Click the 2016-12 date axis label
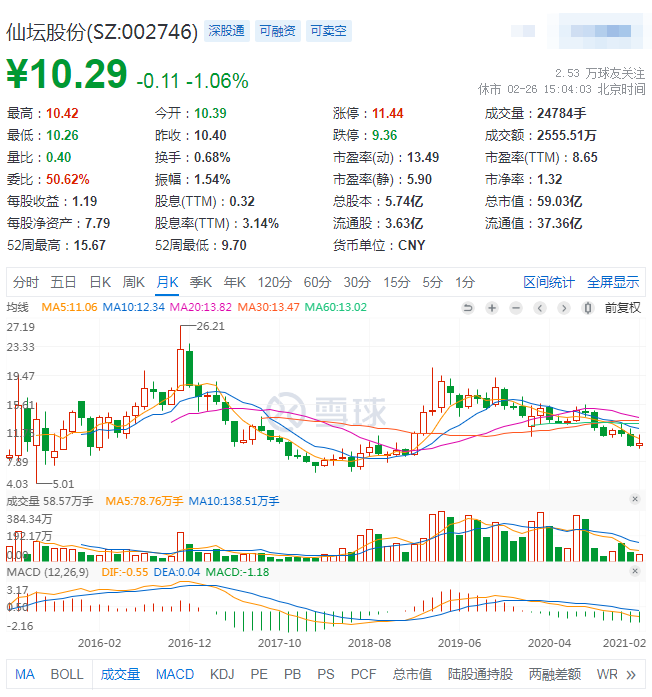The height and width of the screenshot is (697, 652). click(189, 643)
